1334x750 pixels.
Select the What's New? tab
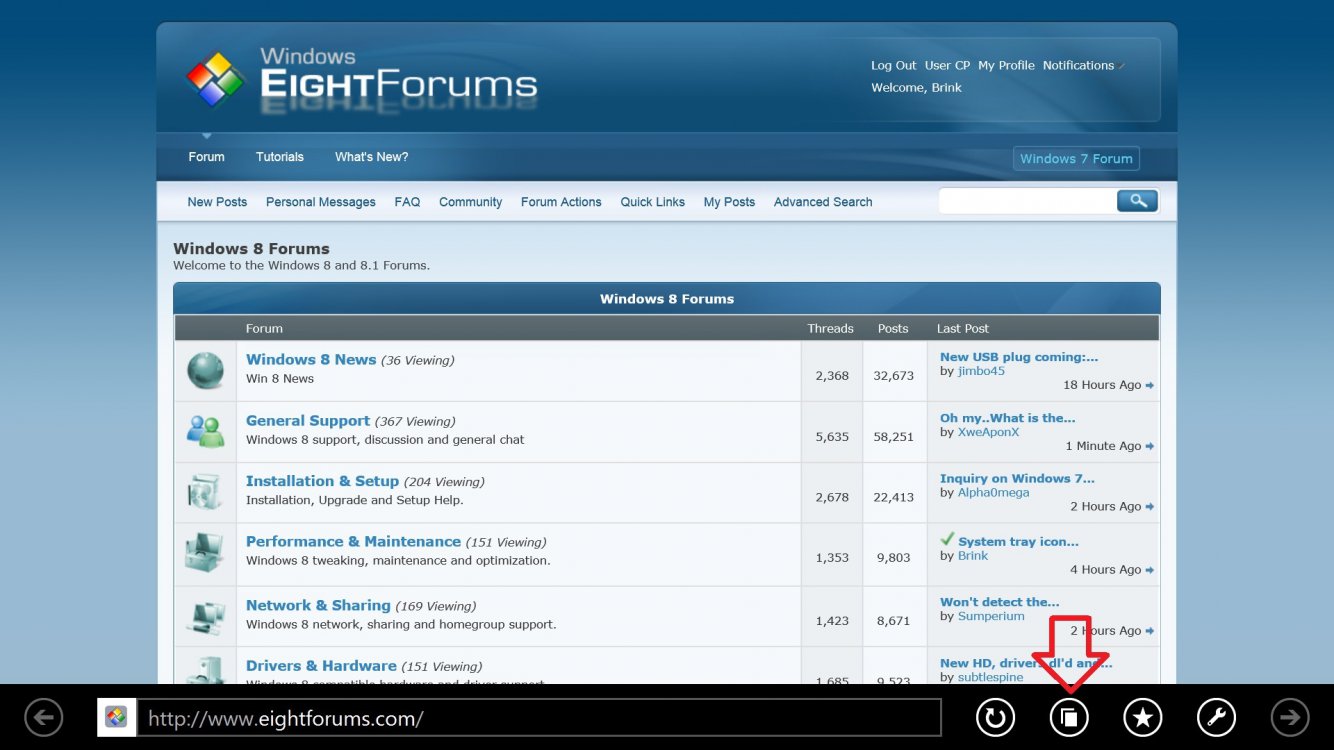371,157
